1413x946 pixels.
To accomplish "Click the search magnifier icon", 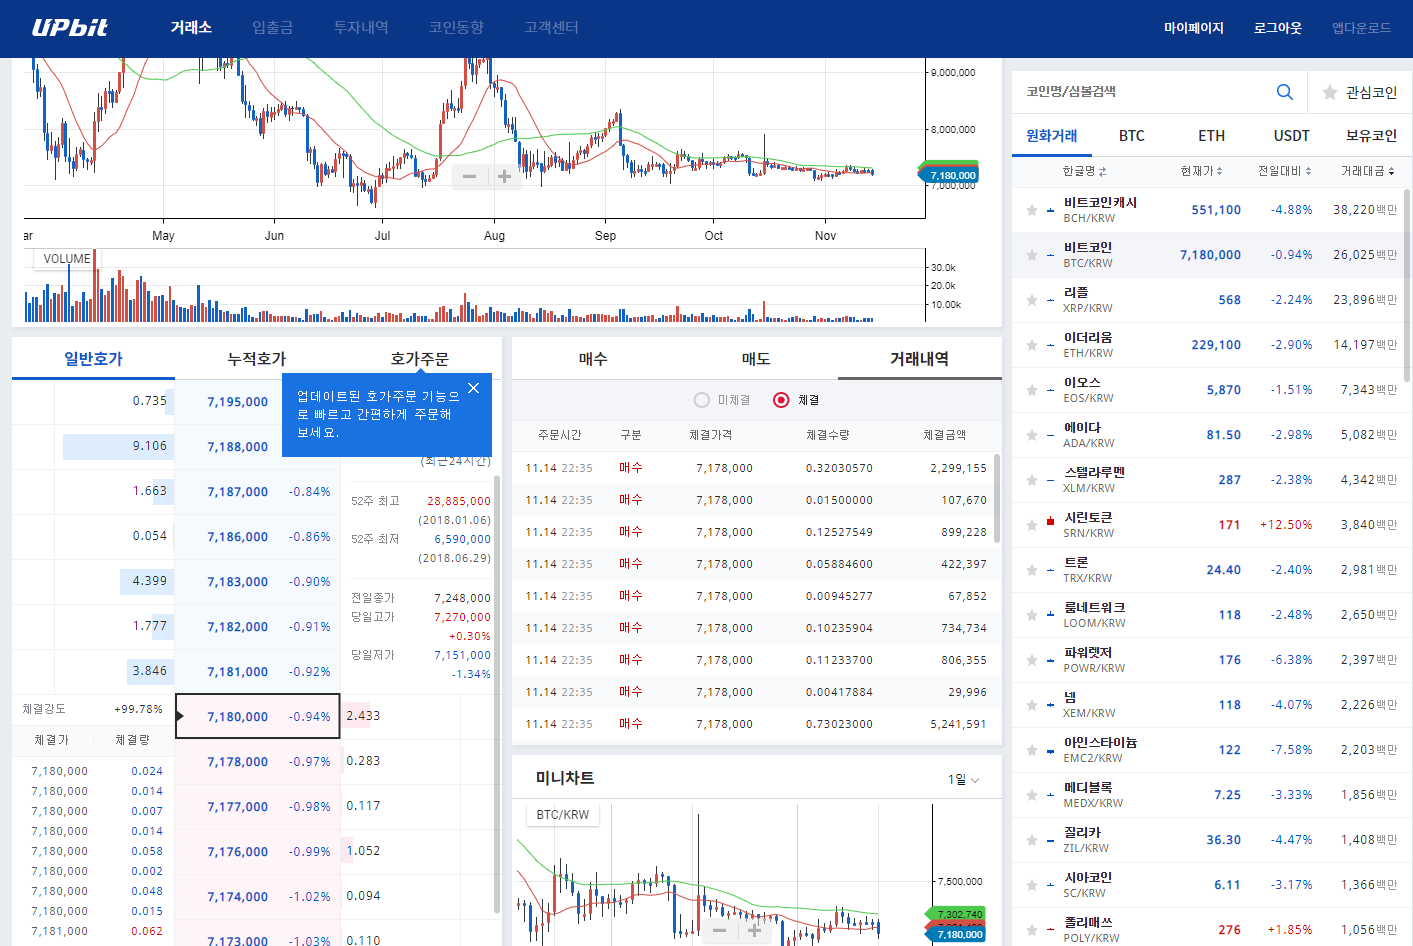I will (x=1285, y=92).
